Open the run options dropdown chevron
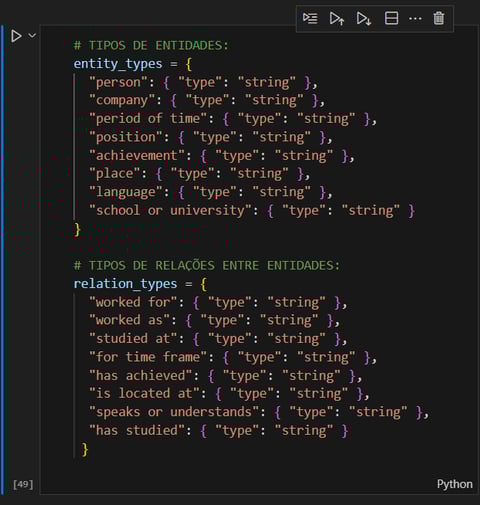Image resolution: width=480 pixels, height=505 pixels. pyautogui.click(x=32, y=35)
